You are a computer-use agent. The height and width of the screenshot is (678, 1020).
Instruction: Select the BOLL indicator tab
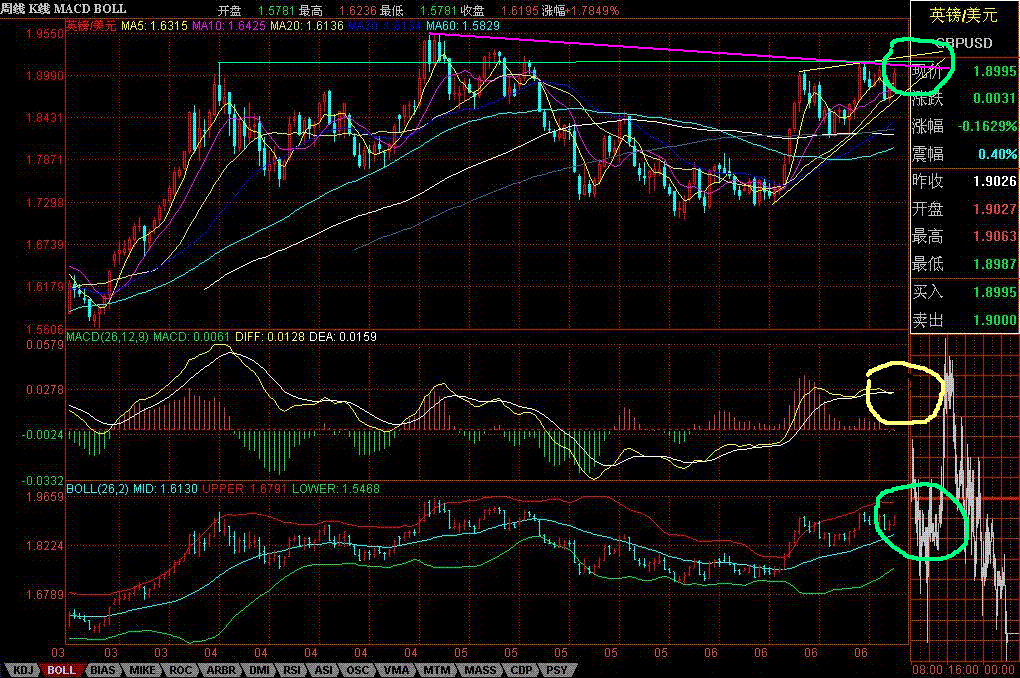pos(62,669)
